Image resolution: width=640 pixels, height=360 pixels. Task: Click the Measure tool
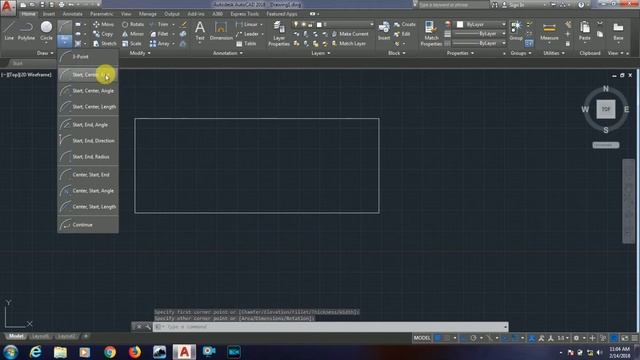(x=549, y=31)
